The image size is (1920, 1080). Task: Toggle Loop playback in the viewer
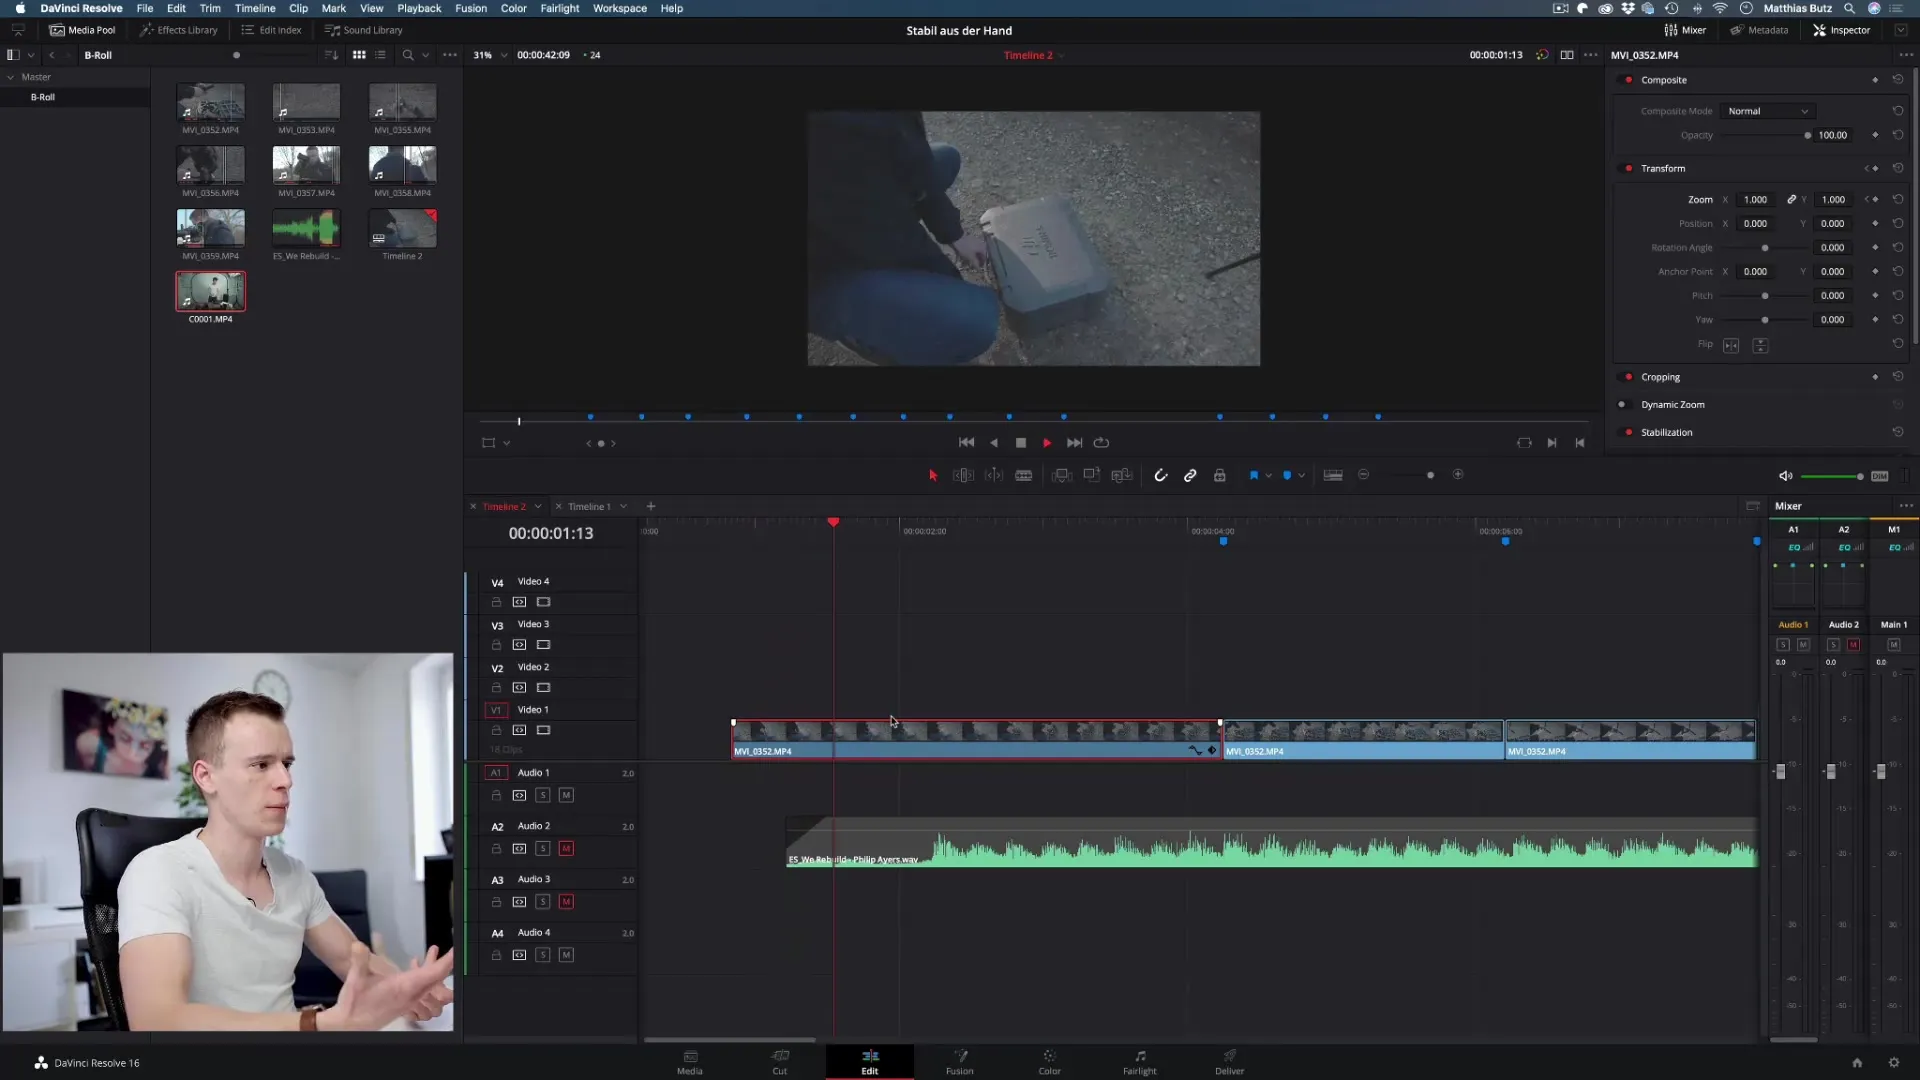[x=1101, y=443]
